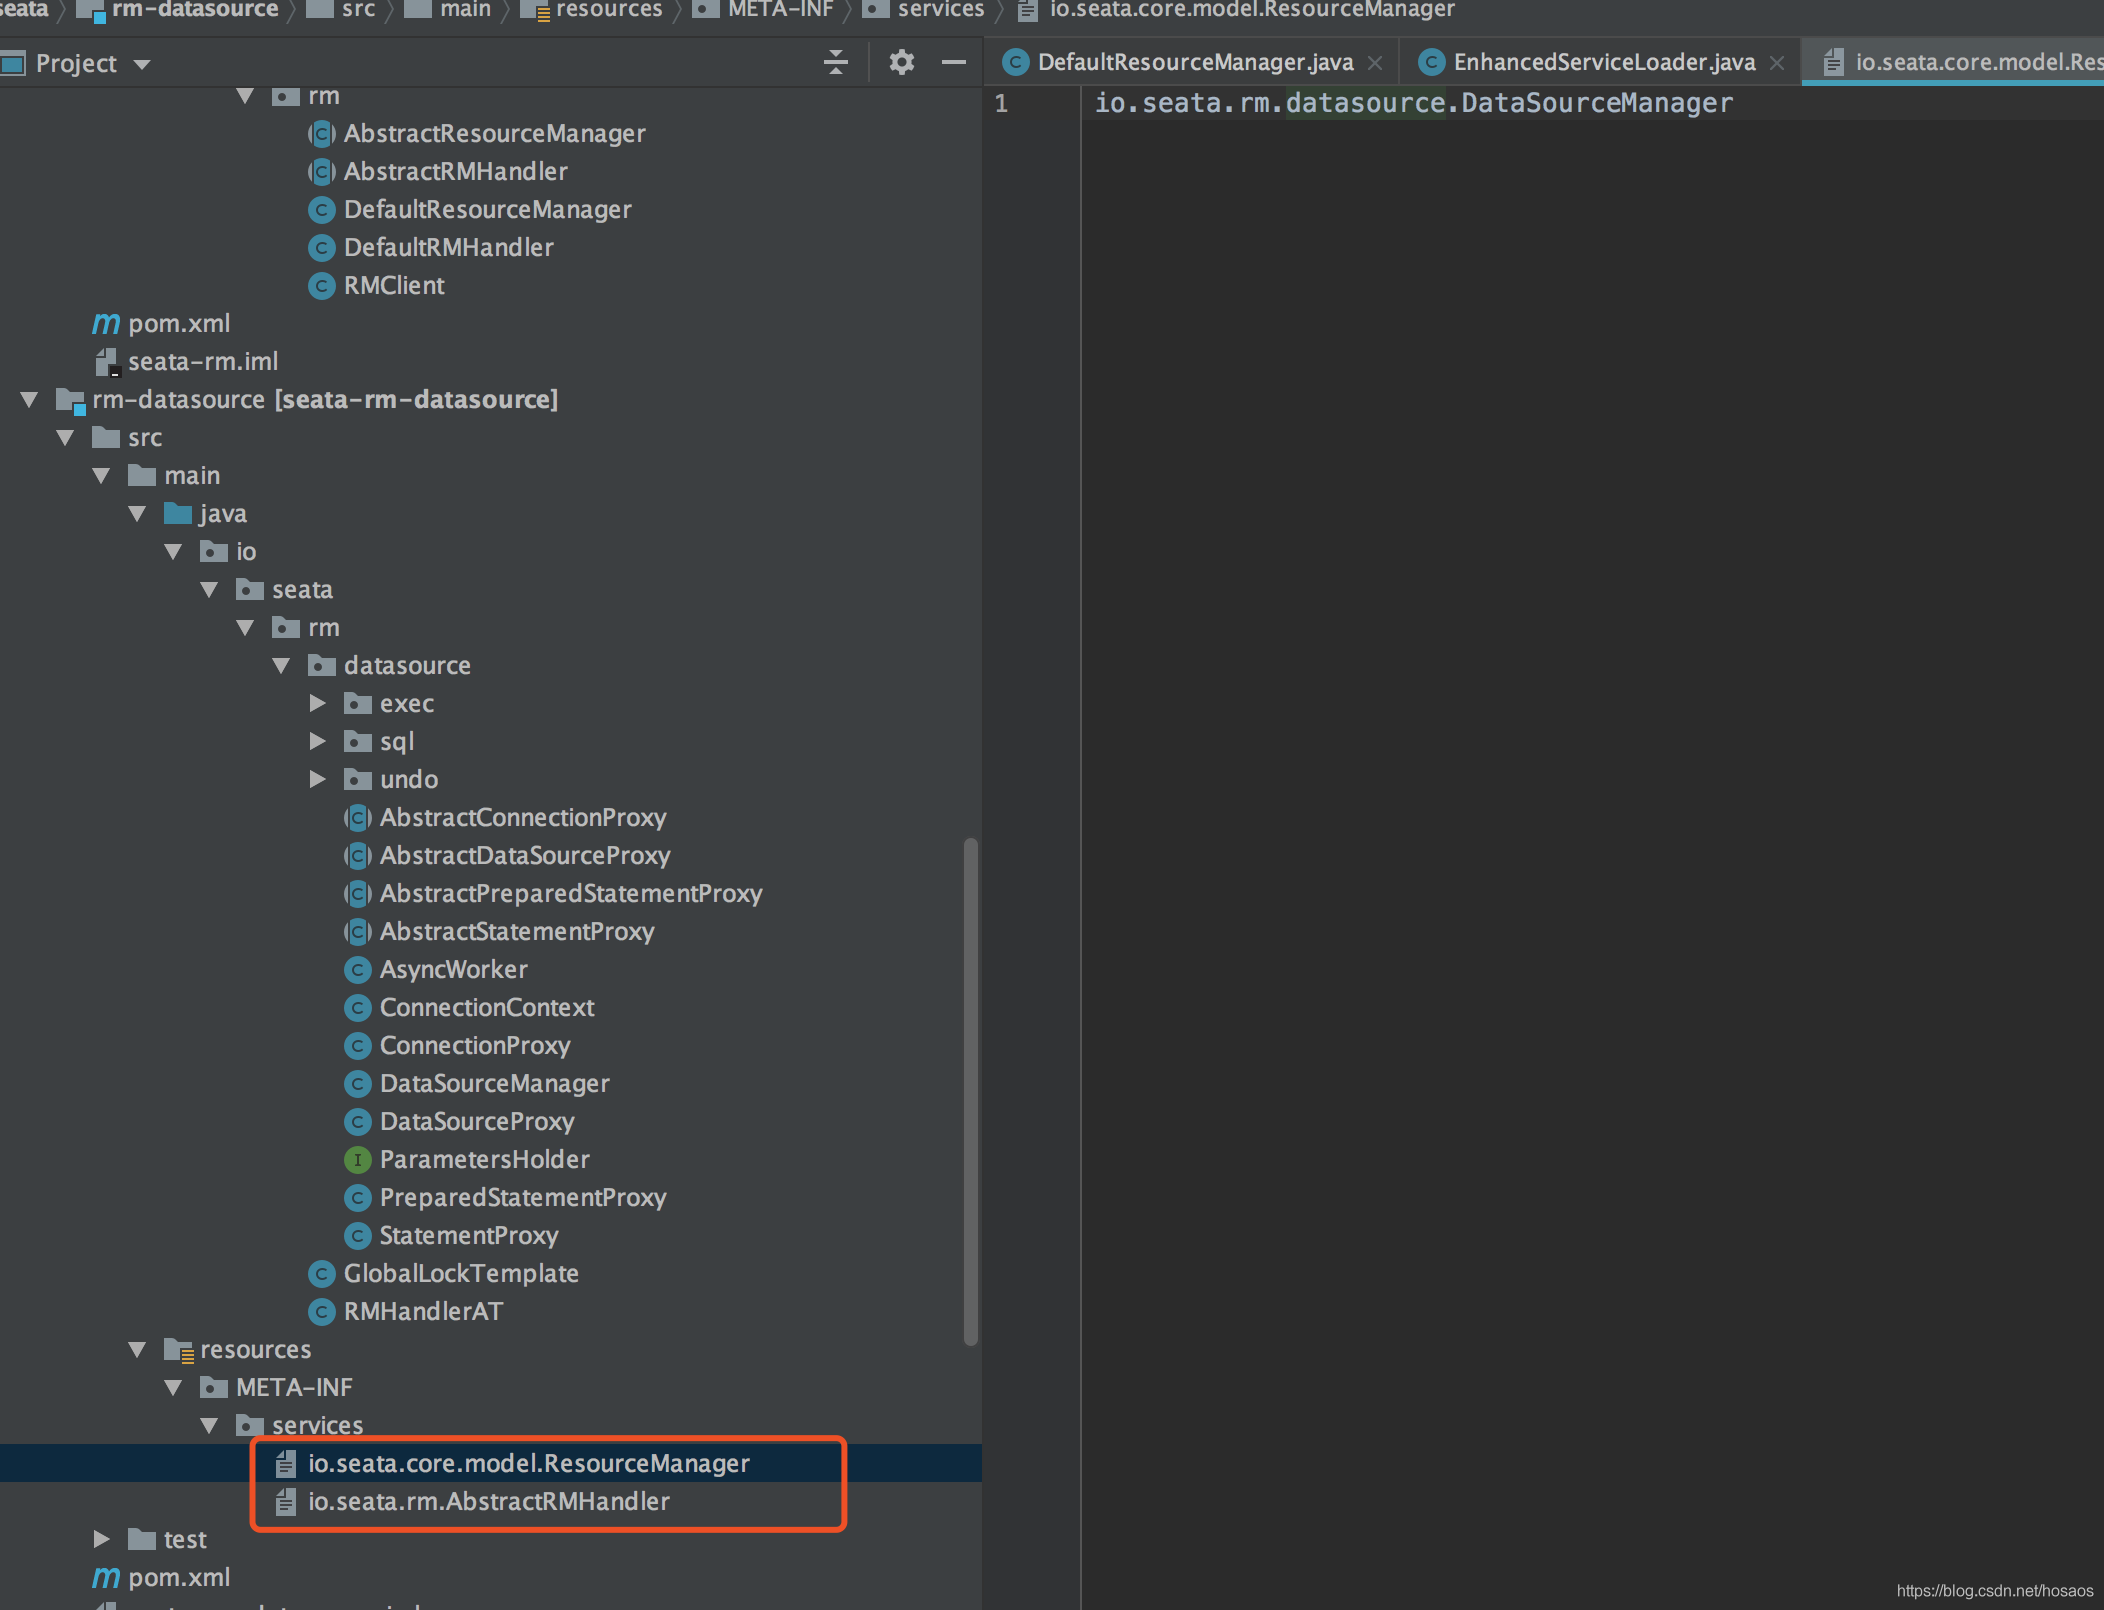Click the ParametersHolder interface icon
The image size is (2104, 1610).
[357, 1160]
